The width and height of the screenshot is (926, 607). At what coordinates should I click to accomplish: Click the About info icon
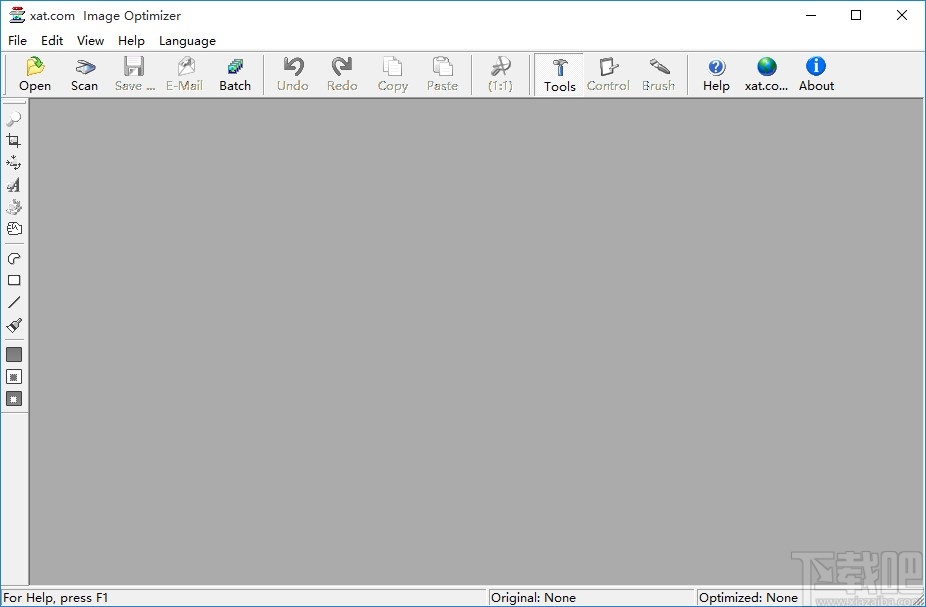[x=816, y=66]
